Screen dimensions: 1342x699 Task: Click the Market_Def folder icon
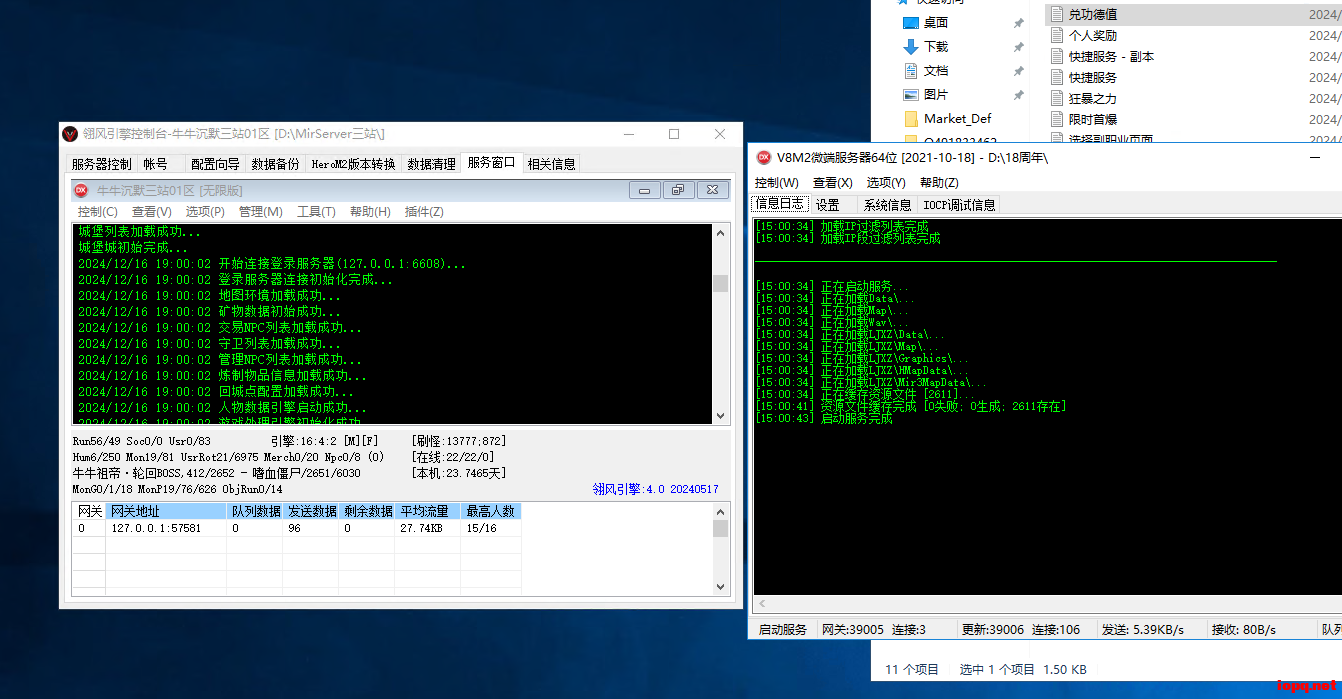[x=911, y=119]
